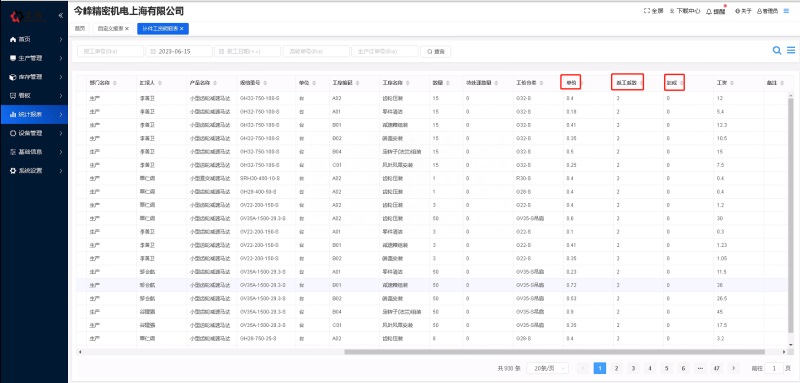Close the 自定义报表 tab
The image size is (800, 383).
pyautogui.click(x=127, y=29)
